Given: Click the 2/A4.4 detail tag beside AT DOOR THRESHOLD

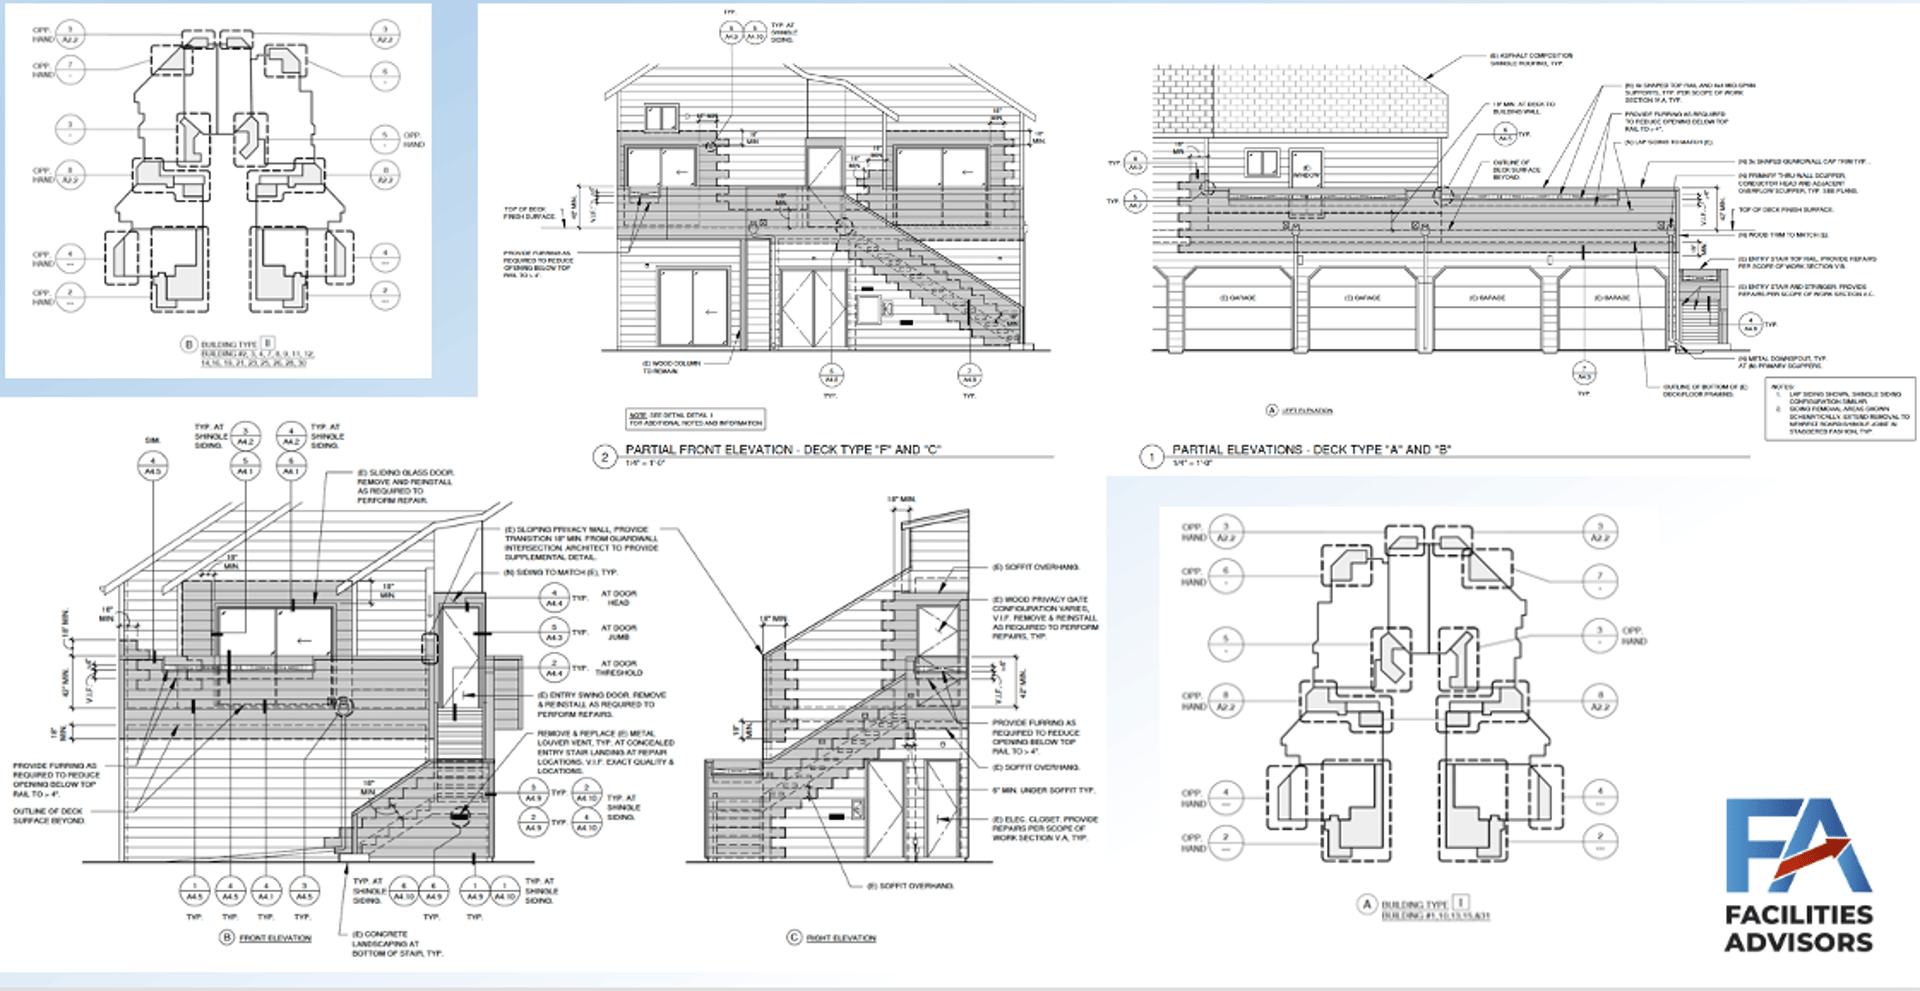Looking at the screenshot, I should (554, 667).
